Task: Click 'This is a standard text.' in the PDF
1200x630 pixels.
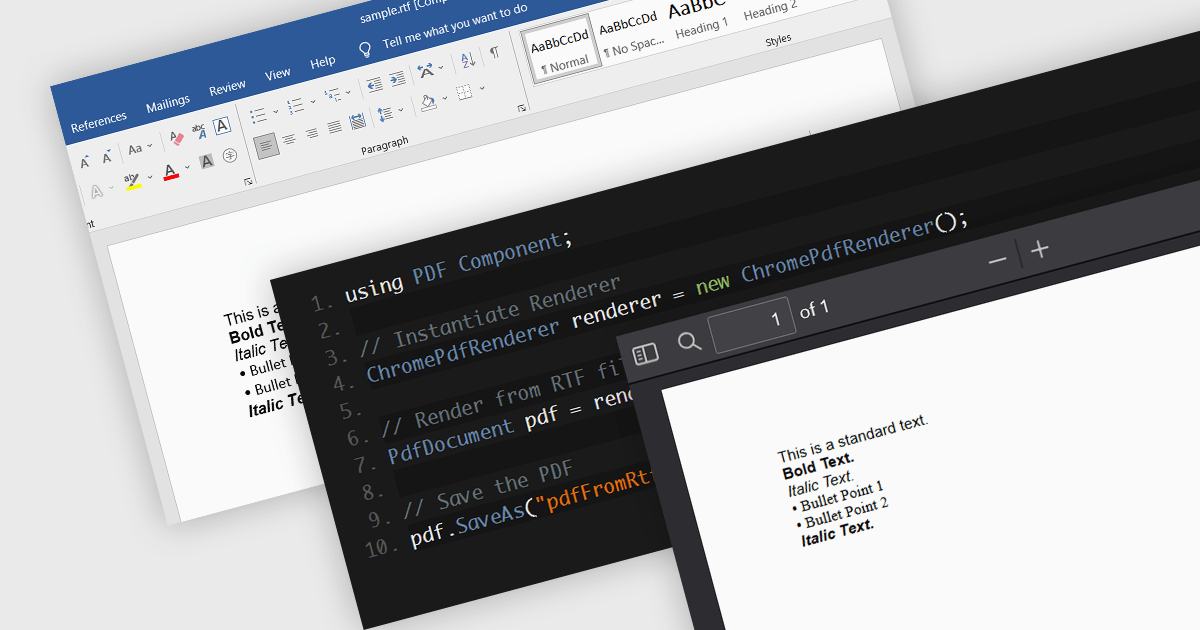Action: [x=853, y=438]
